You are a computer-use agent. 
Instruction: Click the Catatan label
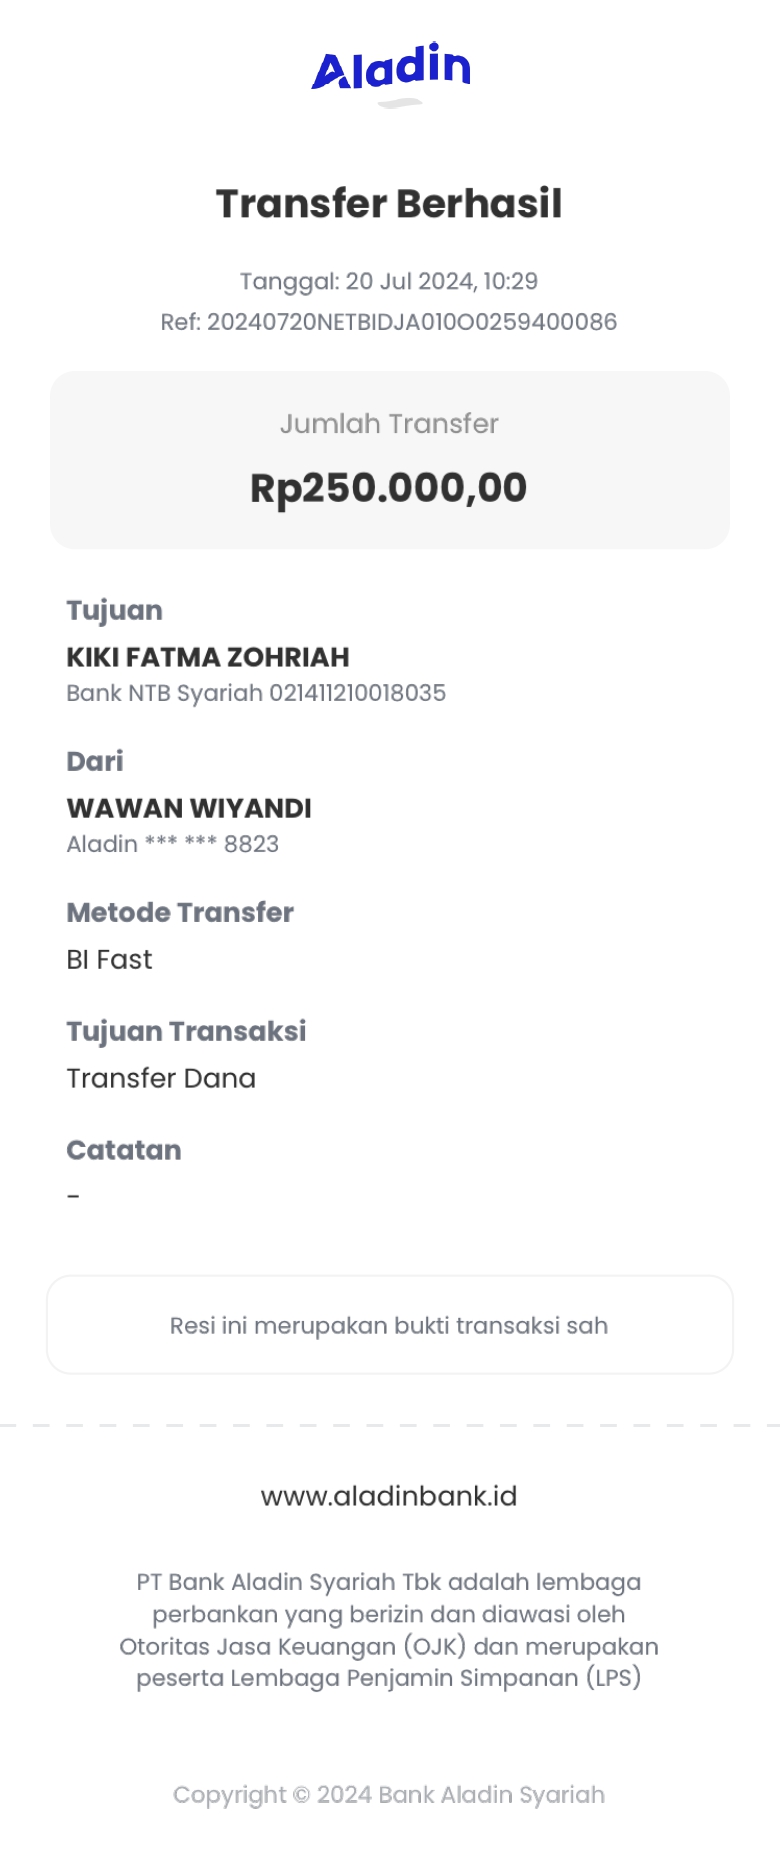pyautogui.click(x=124, y=1150)
